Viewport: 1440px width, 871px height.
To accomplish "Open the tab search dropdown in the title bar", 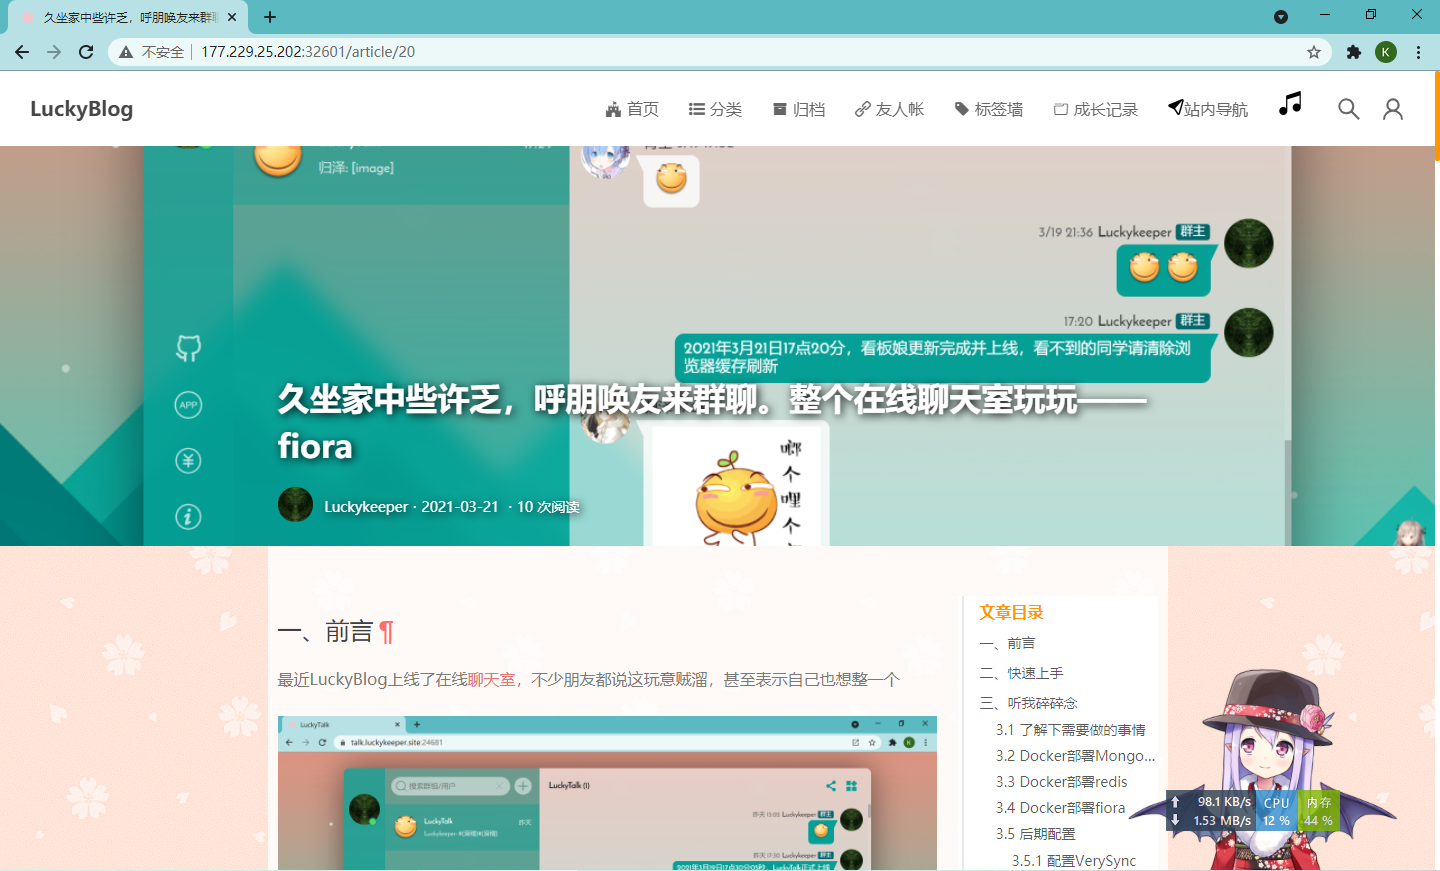I will tap(1281, 16).
